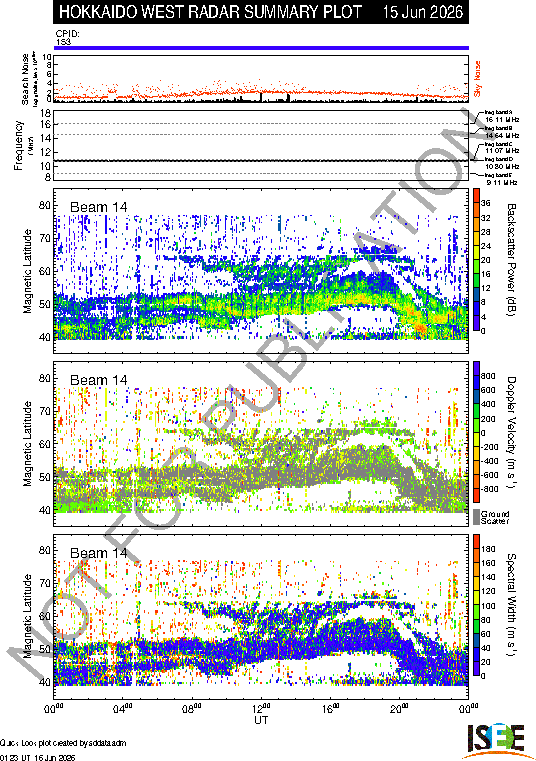536x761 pixels.
Task: Select the gray Ground Scatter legend swatch
Action: tap(476, 517)
